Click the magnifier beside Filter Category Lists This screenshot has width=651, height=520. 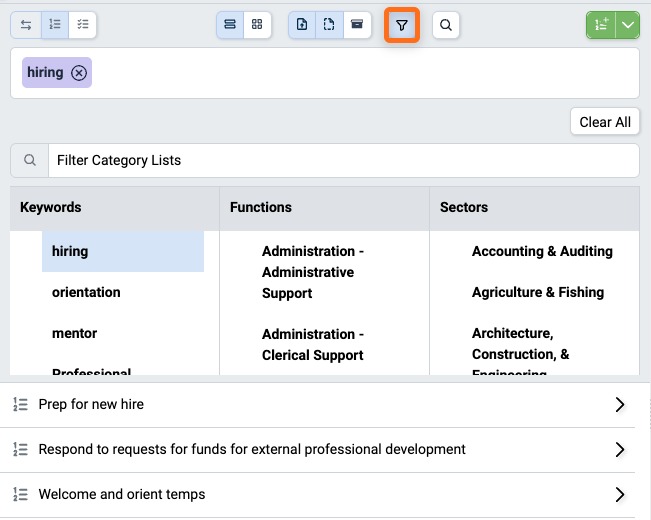click(x=30, y=160)
